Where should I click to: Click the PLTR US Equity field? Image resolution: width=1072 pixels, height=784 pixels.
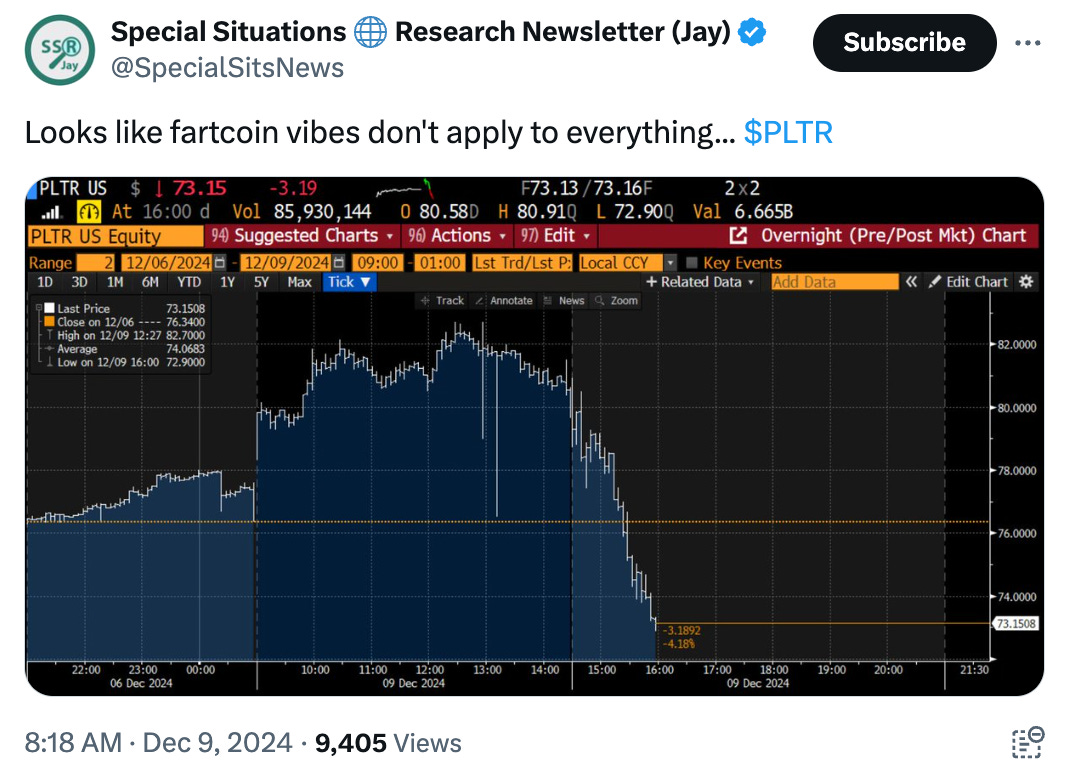pyautogui.click(x=115, y=236)
